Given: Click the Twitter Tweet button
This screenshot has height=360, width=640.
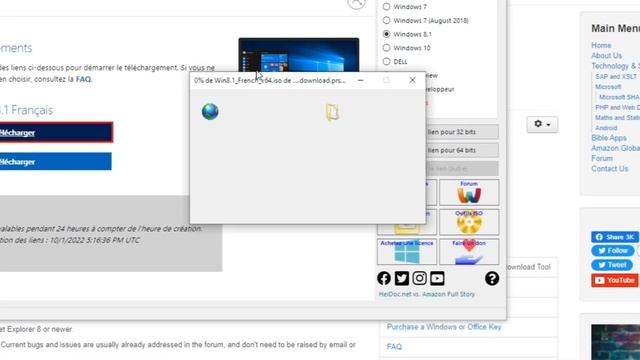Looking at the screenshot, I should coord(612,265).
